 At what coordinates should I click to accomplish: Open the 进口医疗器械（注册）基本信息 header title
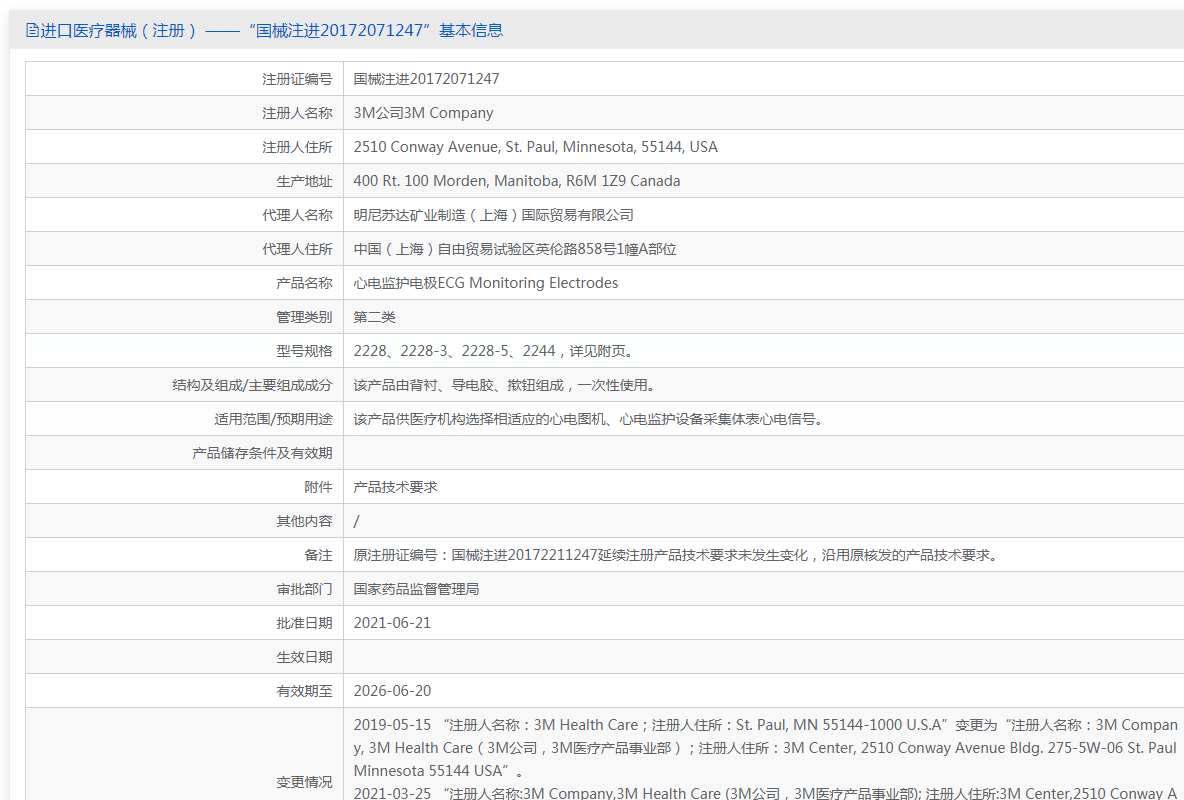point(270,30)
